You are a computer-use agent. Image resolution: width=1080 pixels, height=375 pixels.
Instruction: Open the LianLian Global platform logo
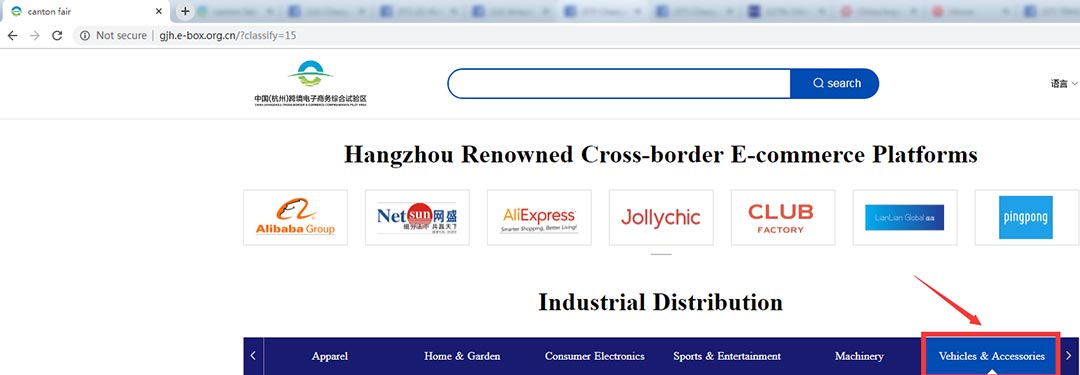coord(905,217)
